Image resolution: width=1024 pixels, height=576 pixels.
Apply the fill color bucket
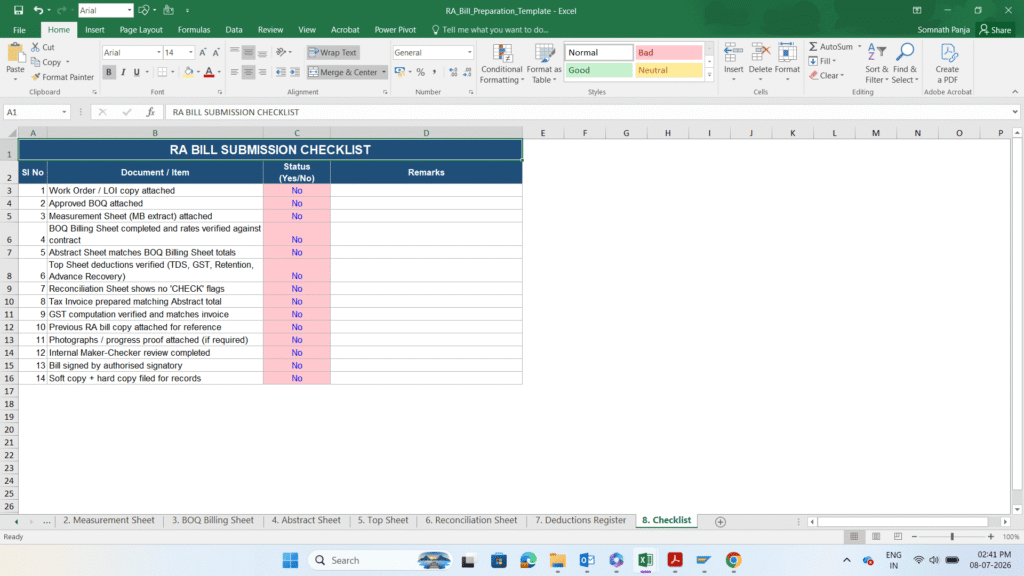(x=188, y=72)
